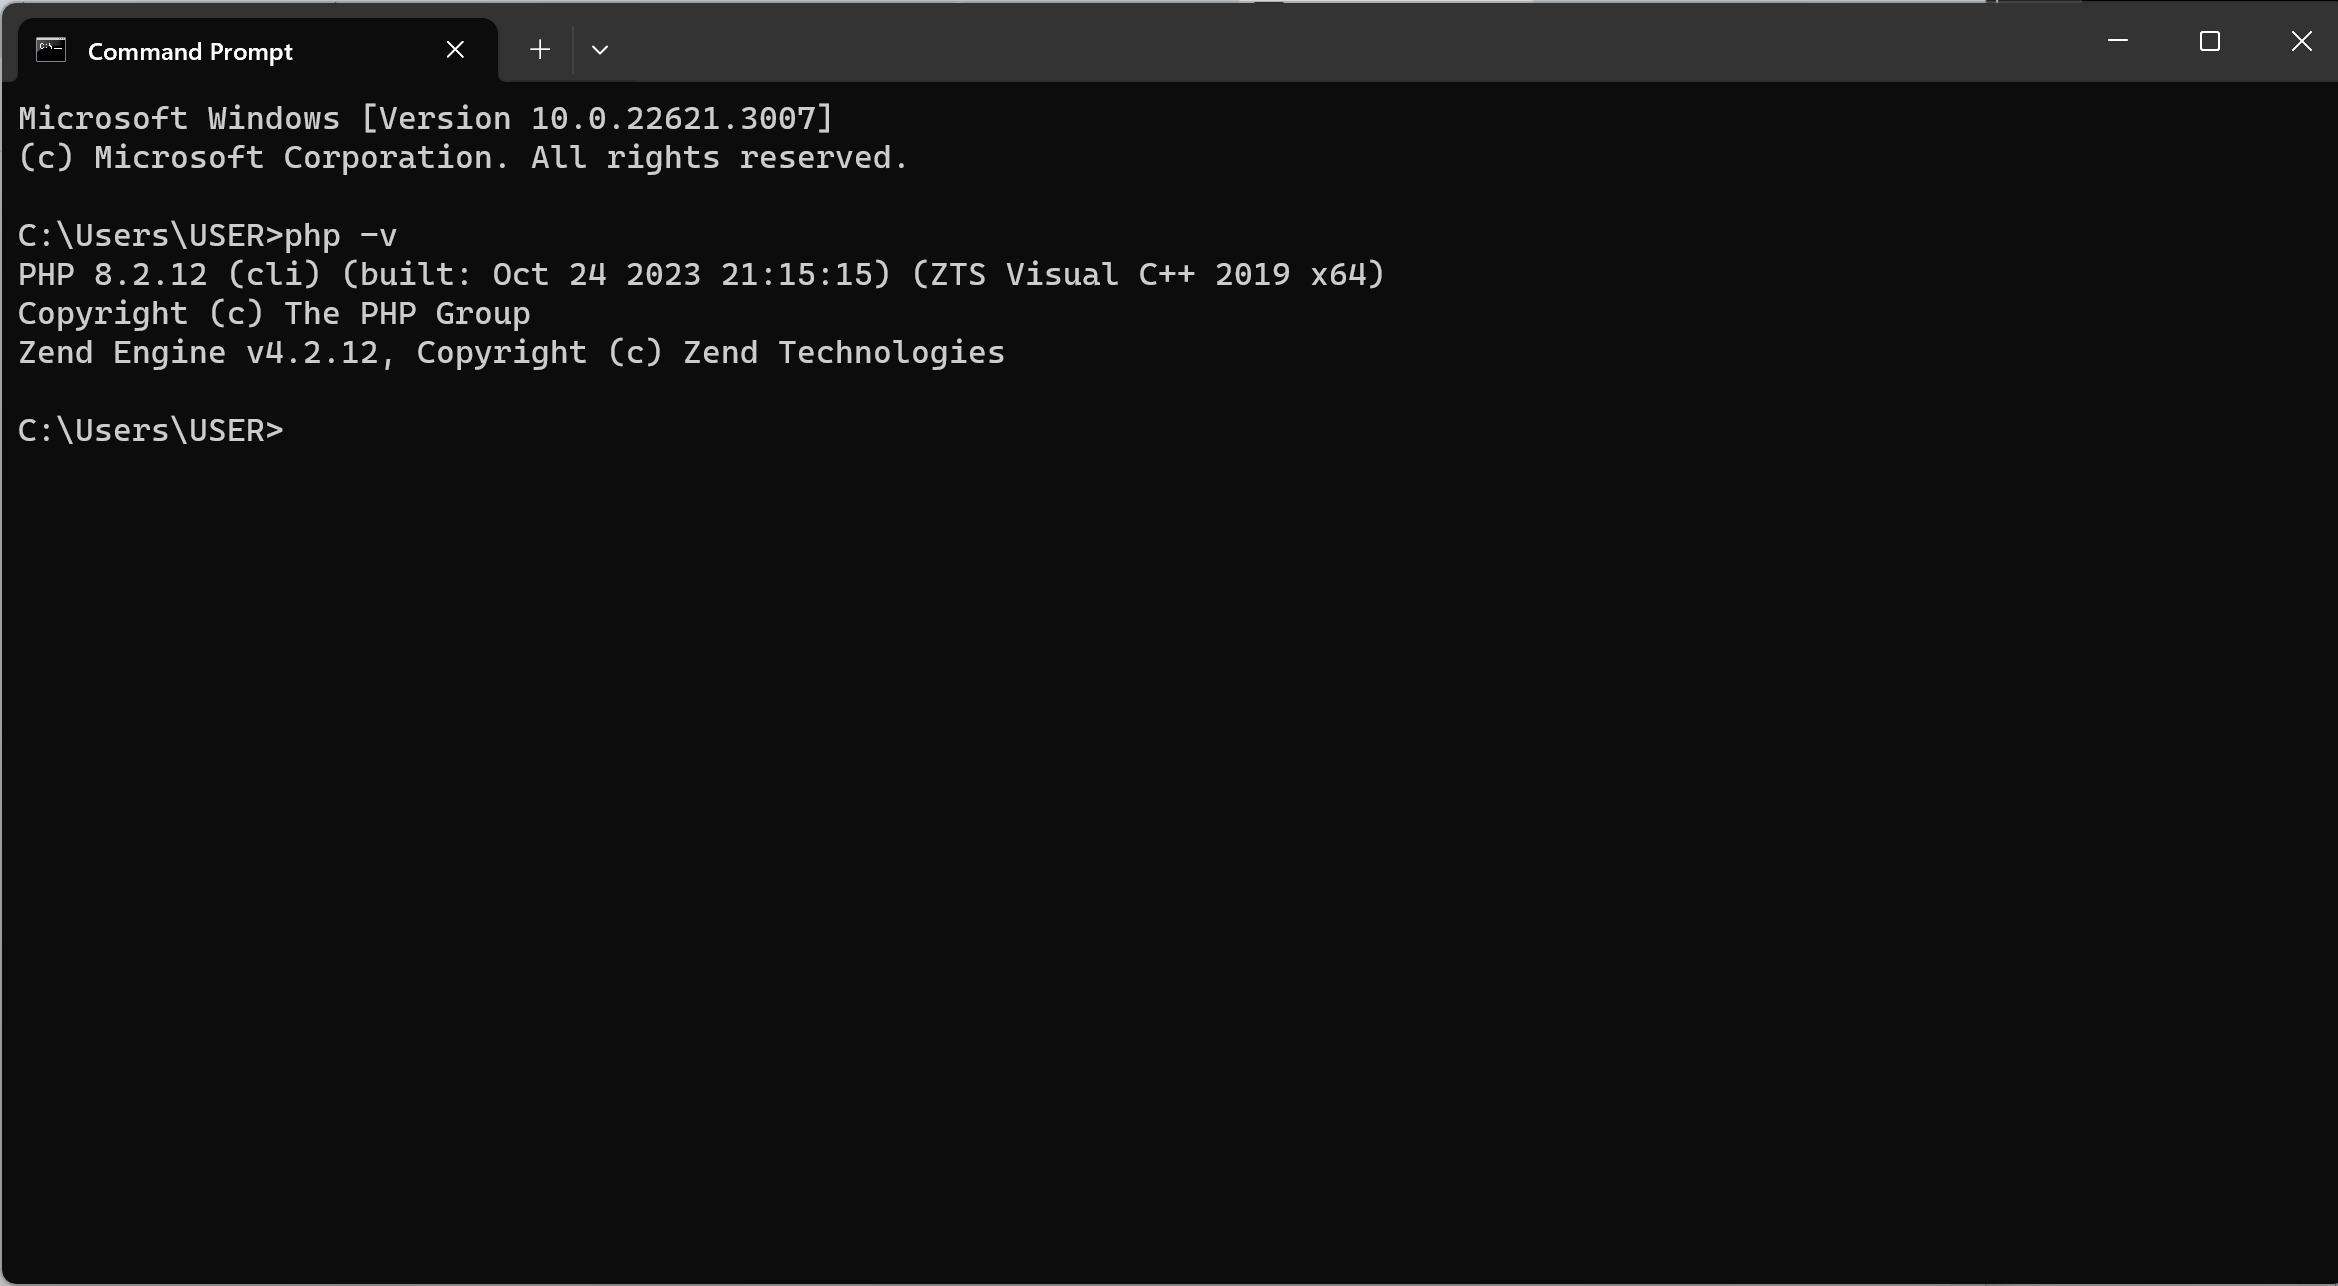Screen dimensions: 2338x1286
Task: Open a new tab with plus icon
Action: [540, 49]
